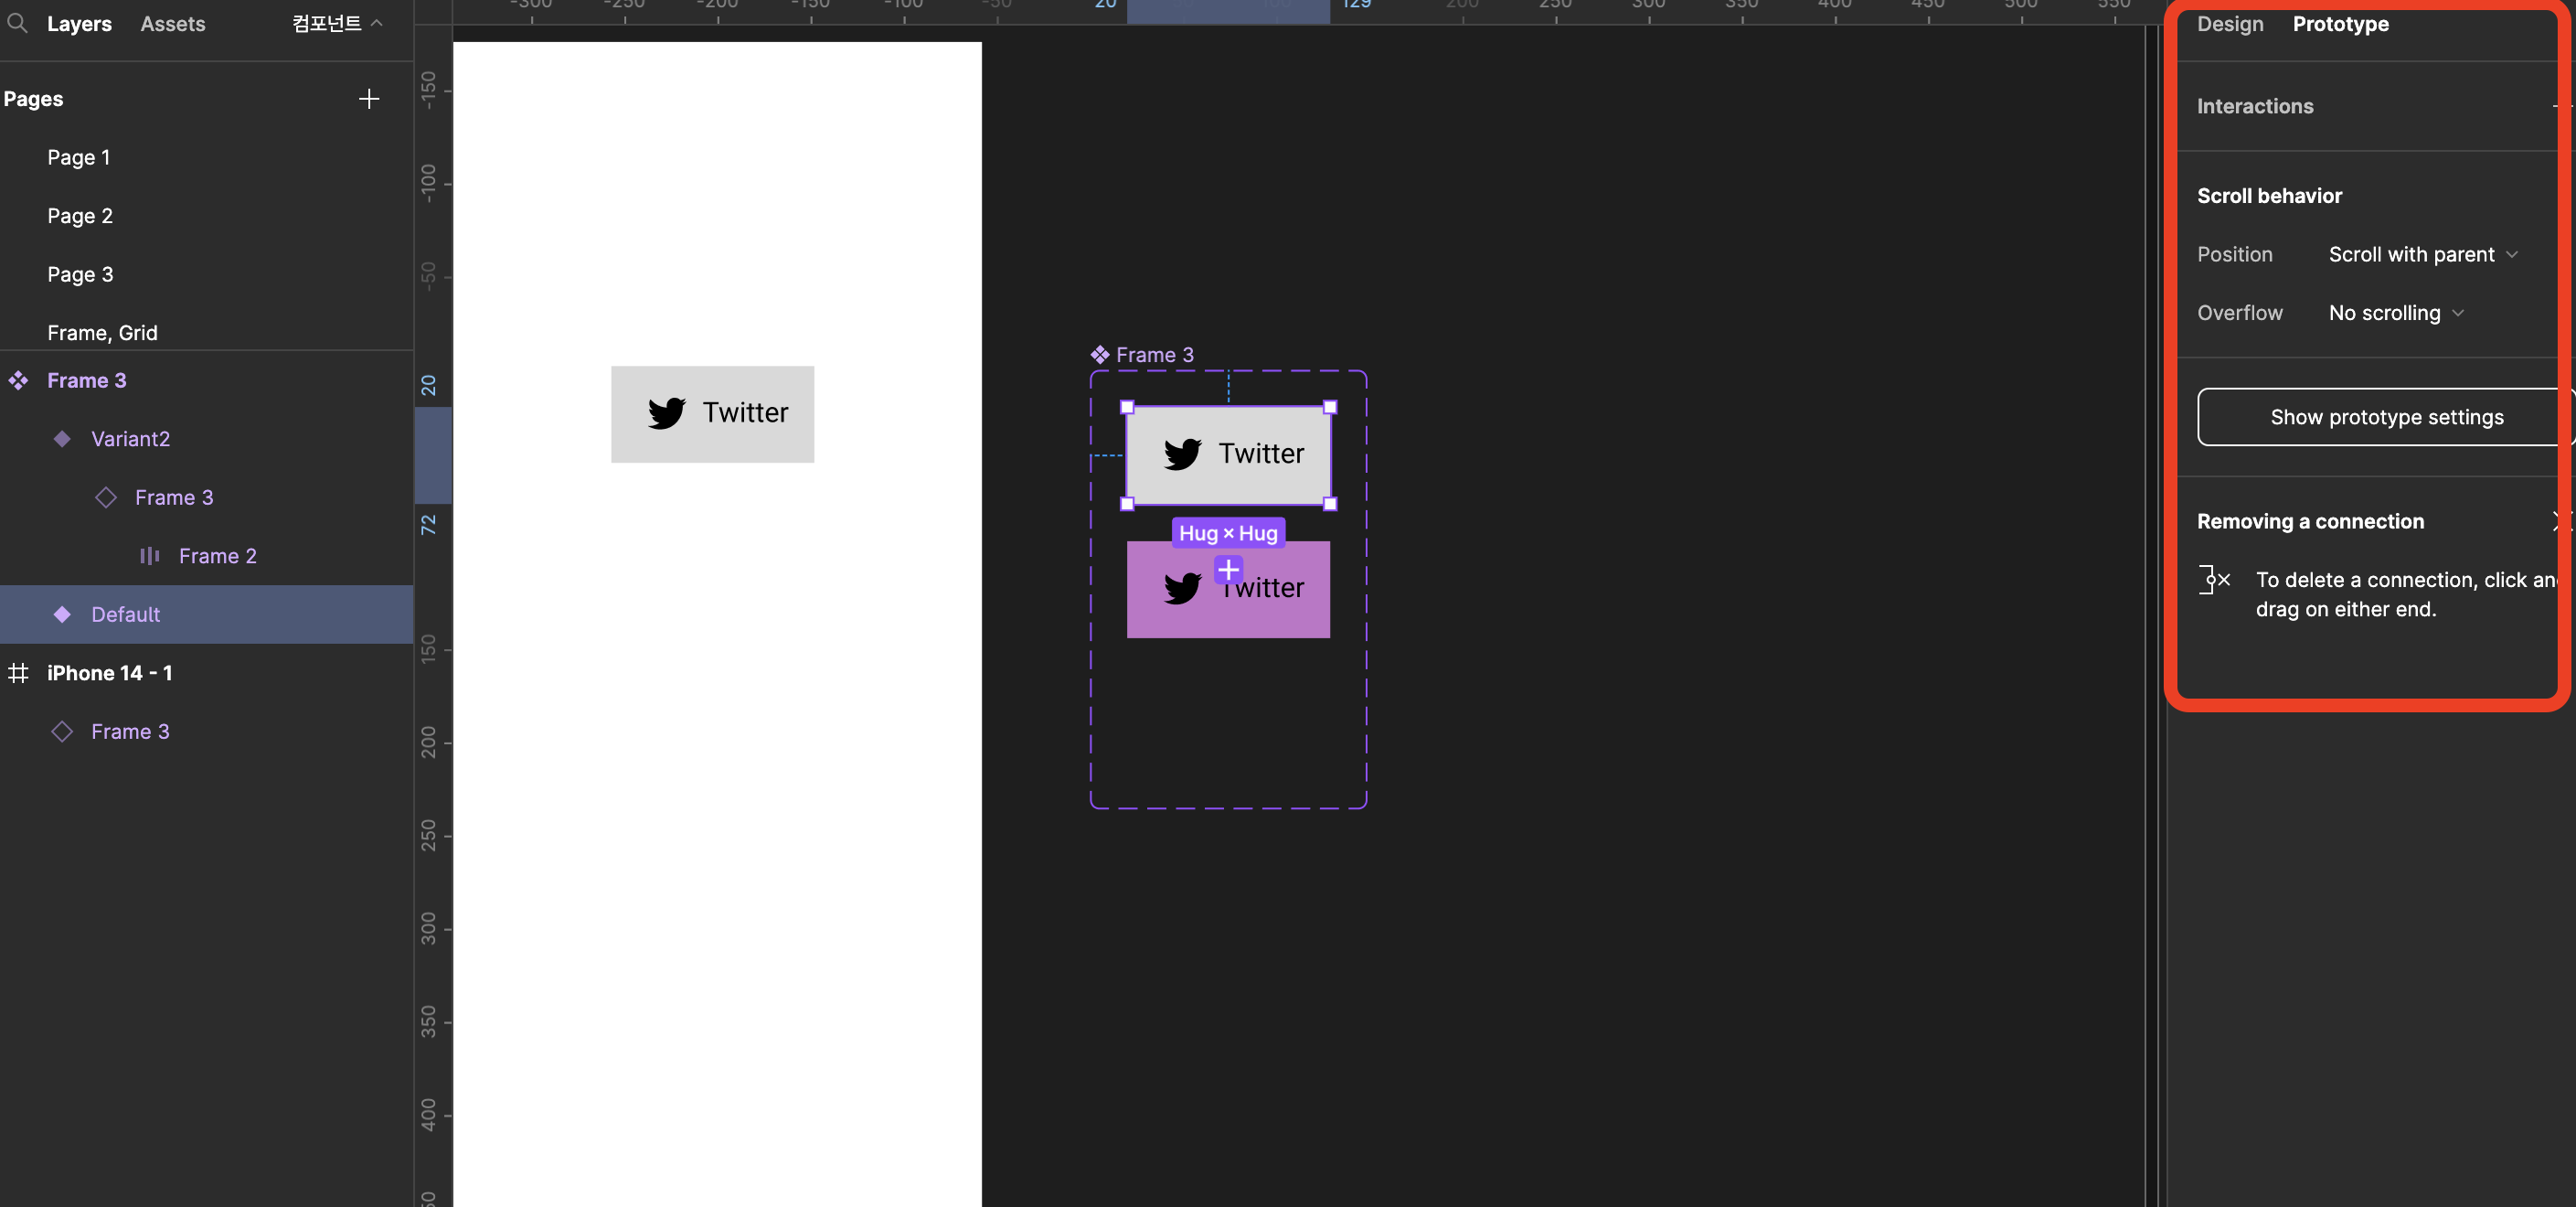Click the Frame 3 component set icon in layers

click(18, 380)
